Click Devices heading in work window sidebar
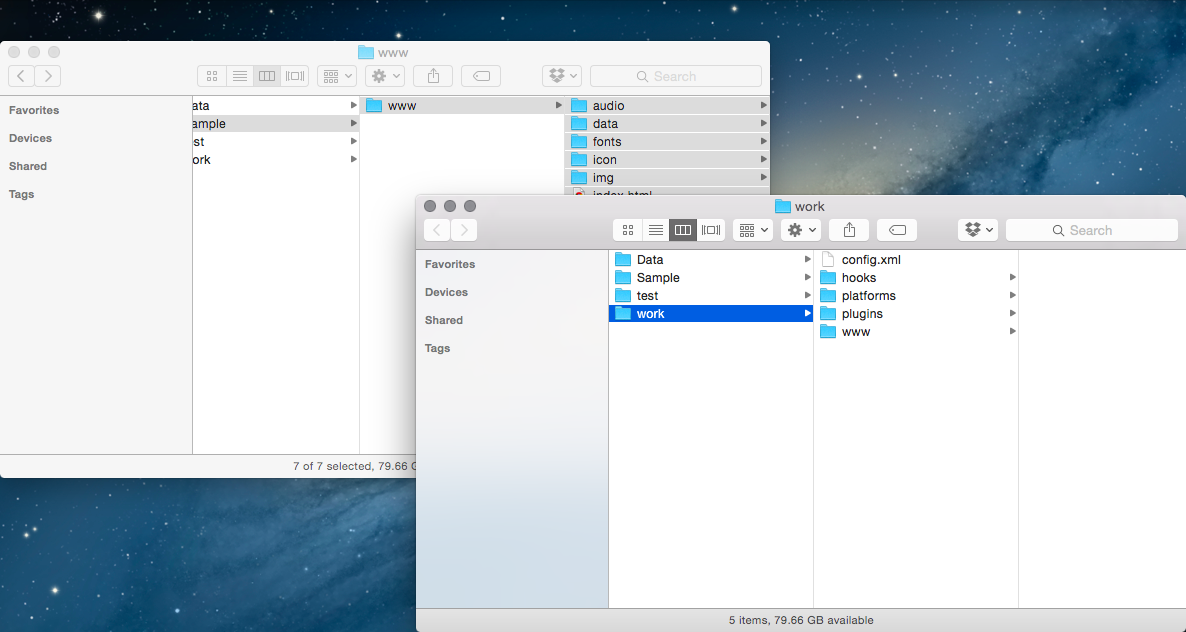Viewport: 1186px width, 632px height. pyautogui.click(x=446, y=292)
